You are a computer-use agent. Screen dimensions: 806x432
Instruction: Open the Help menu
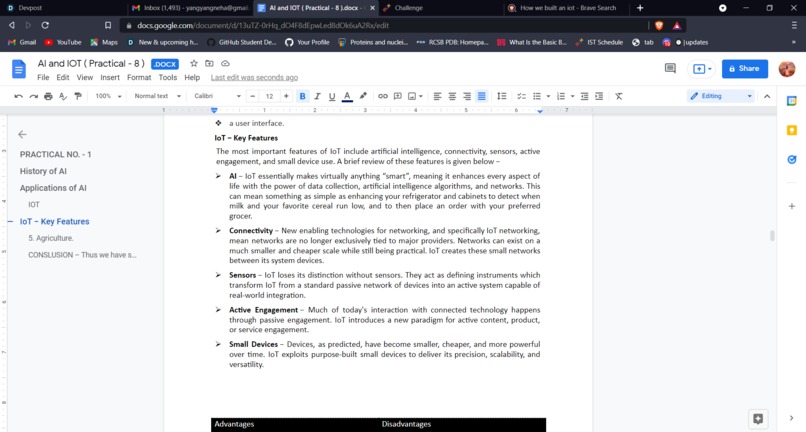pos(192,78)
